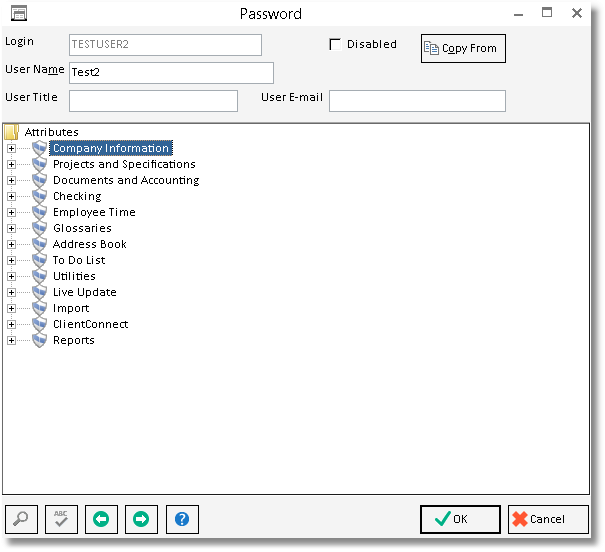Click the Attributes folder icon

12,132
